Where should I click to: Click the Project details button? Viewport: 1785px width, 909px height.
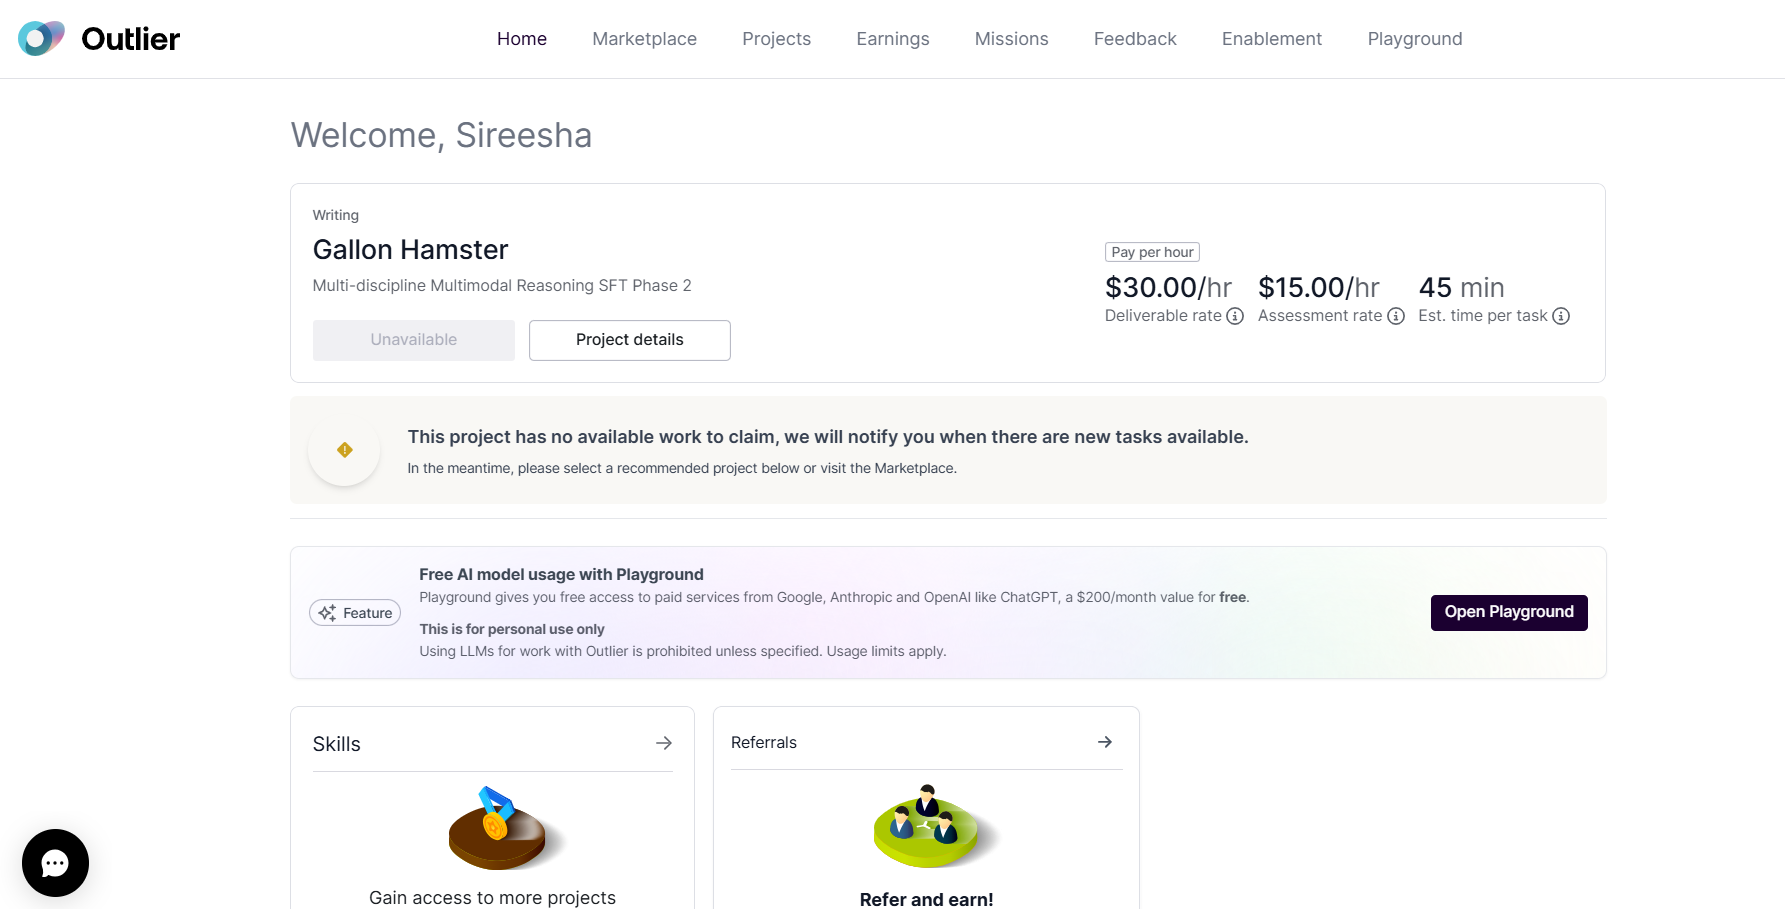tap(629, 340)
